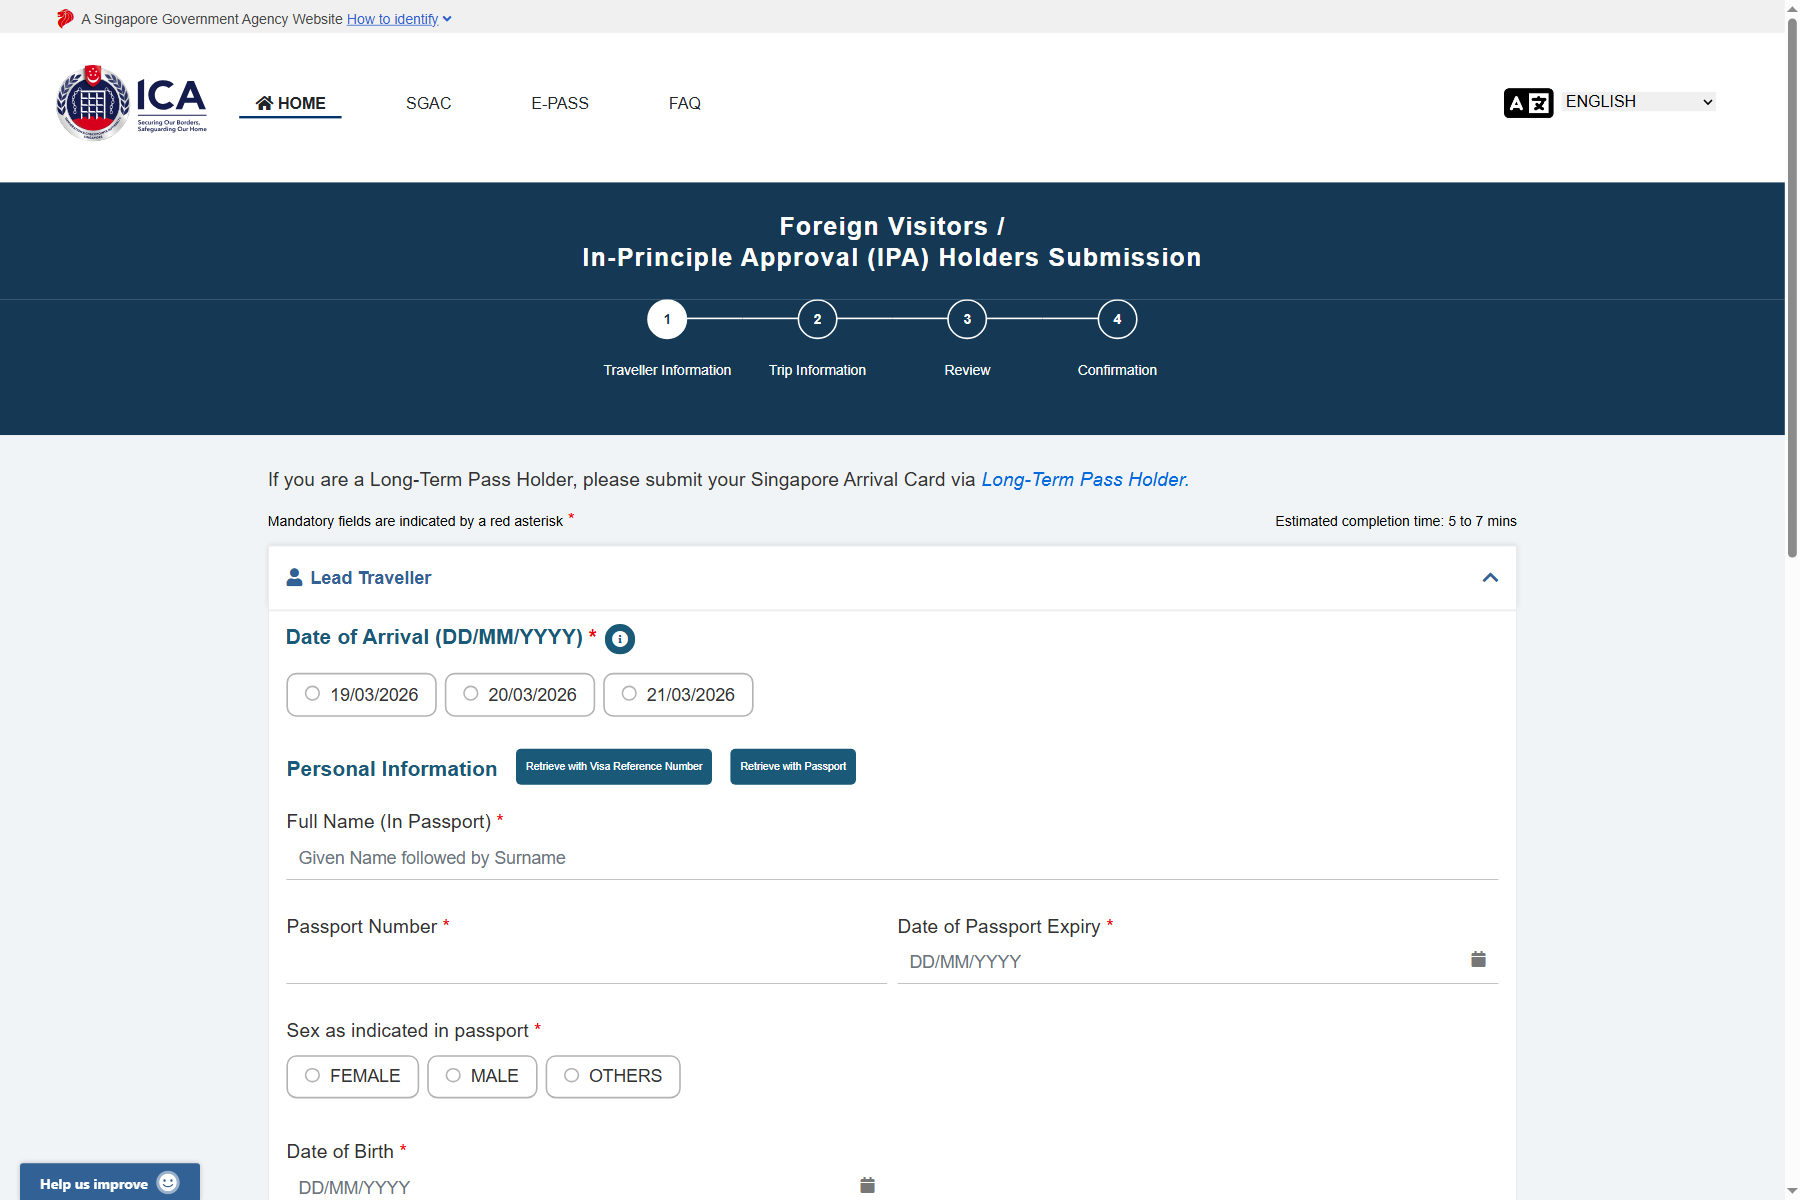Open Date of Arrival info tooltip icon
Screen dimensions: 1800x1200
pyautogui.click(x=620, y=639)
